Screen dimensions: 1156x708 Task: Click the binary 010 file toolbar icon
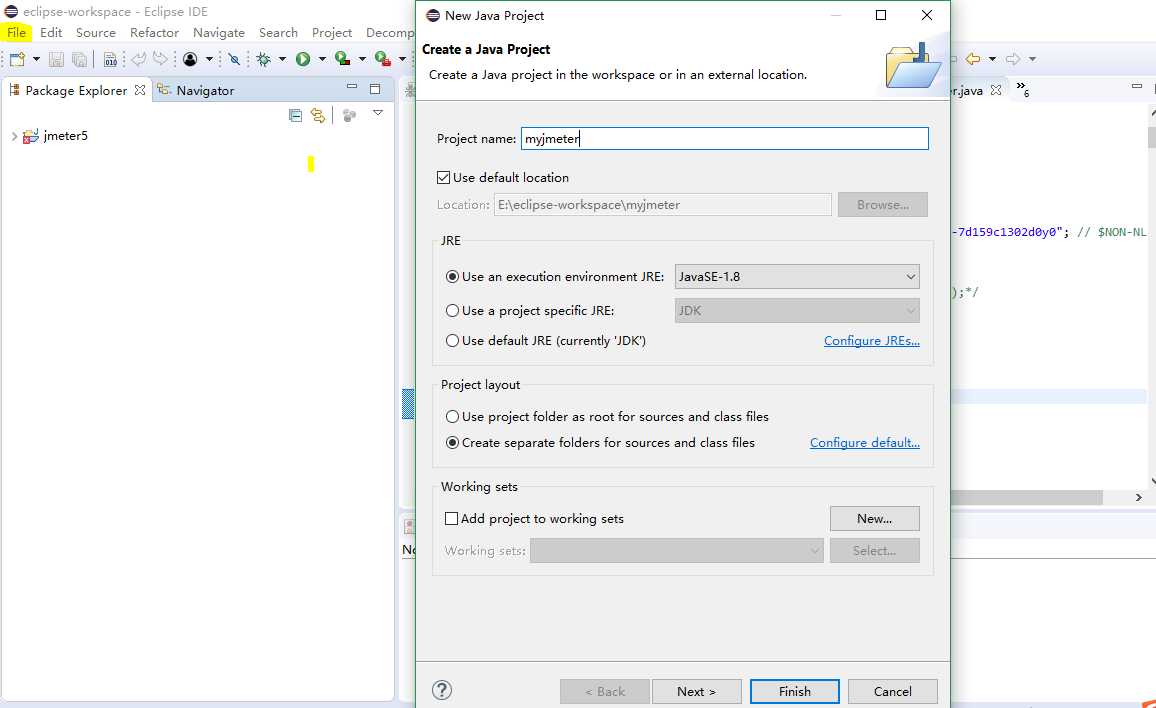point(110,59)
